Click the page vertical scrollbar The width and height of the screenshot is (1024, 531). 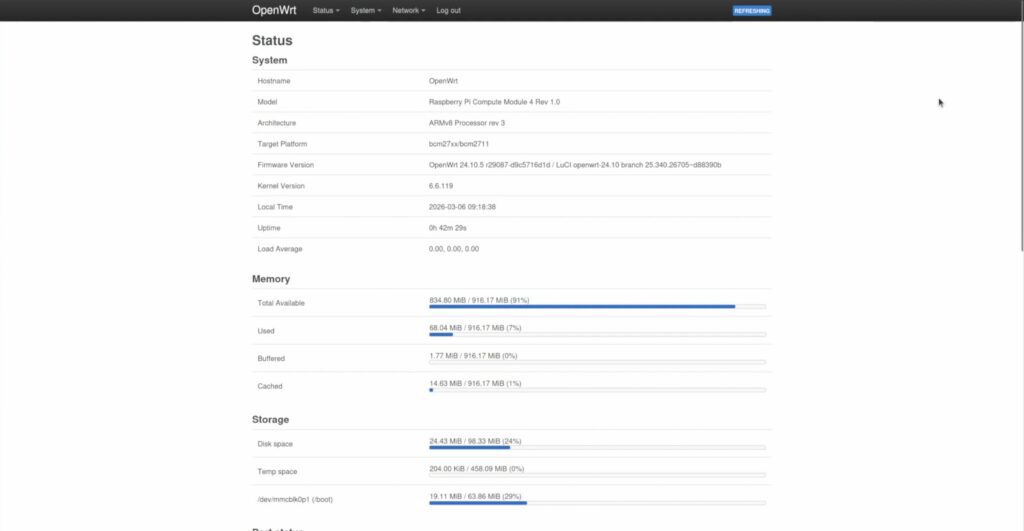(x=1021, y=125)
